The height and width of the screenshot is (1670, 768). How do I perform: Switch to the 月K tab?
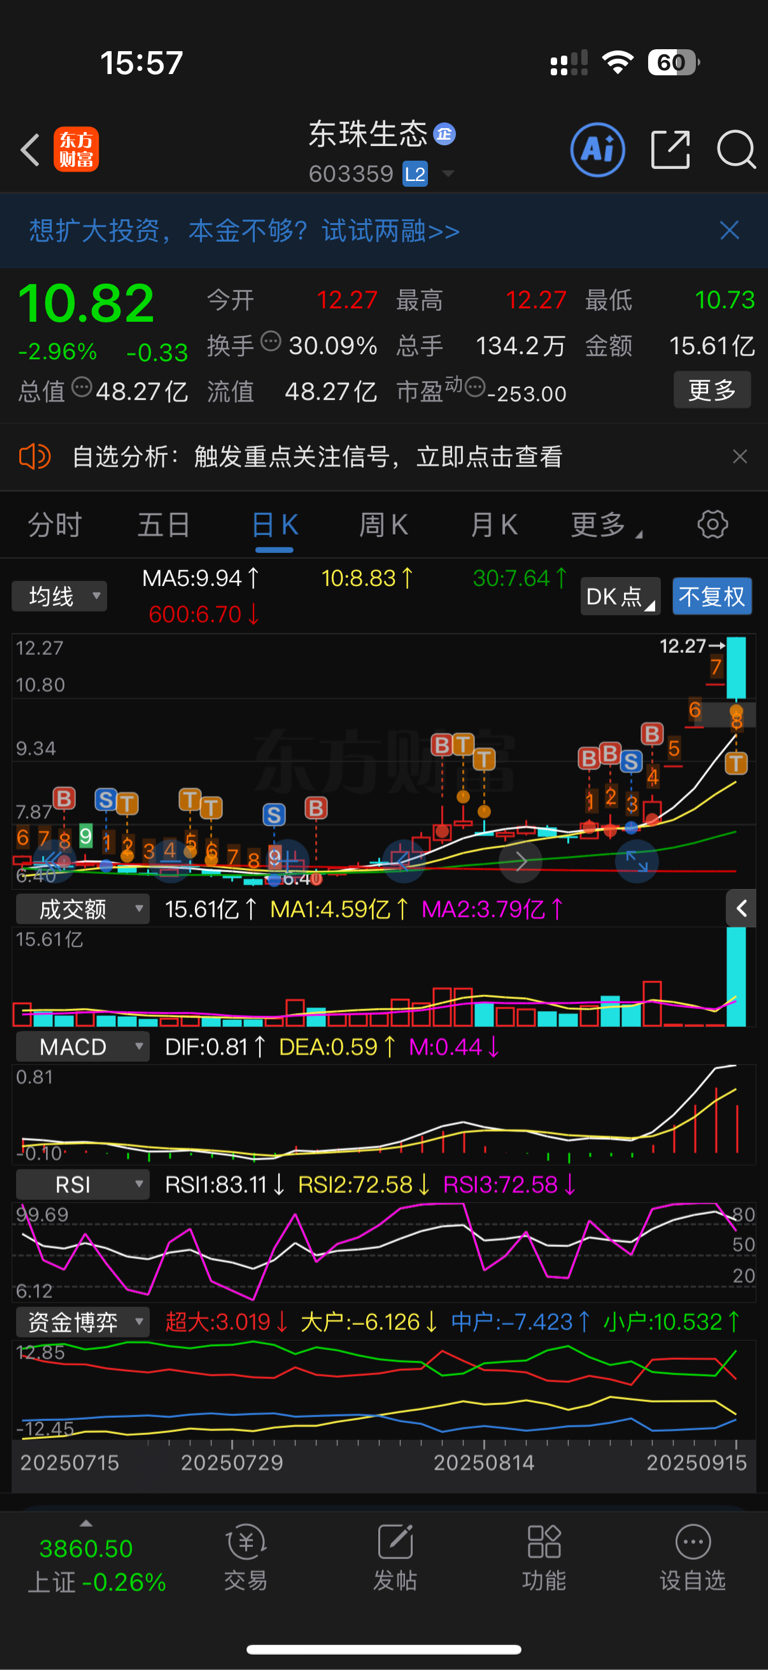pyautogui.click(x=493, y=524)
